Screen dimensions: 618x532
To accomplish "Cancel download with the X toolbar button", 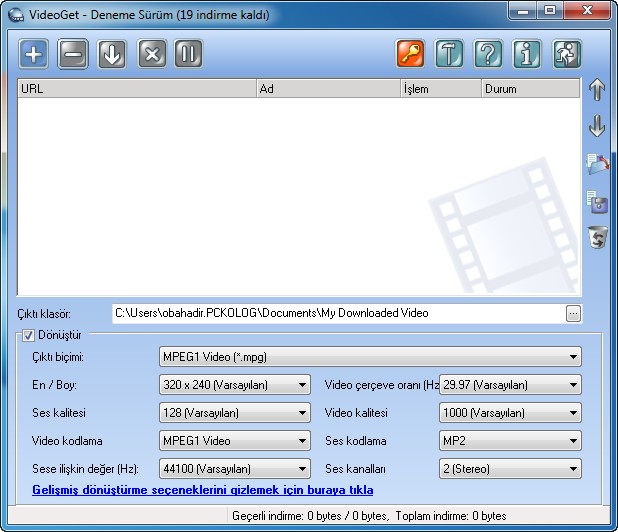I will pyautogui.click(x=152, y=54).
